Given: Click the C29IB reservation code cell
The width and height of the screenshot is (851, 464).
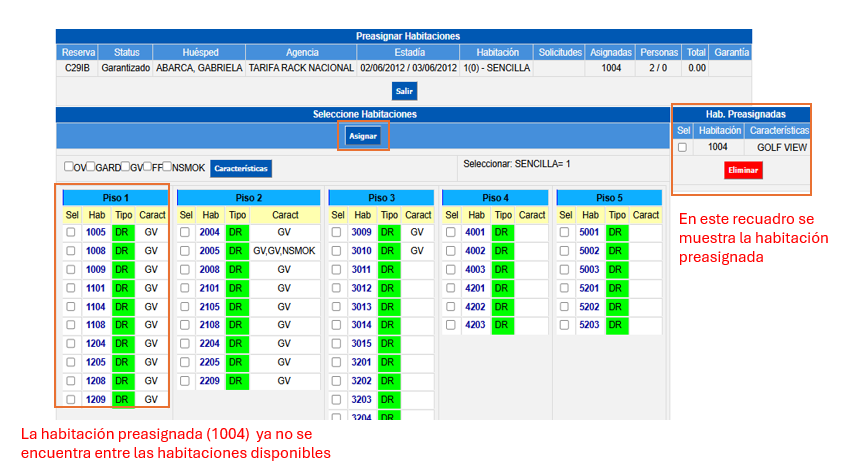Looking at the screenshot, I should (x=77, y=68).
